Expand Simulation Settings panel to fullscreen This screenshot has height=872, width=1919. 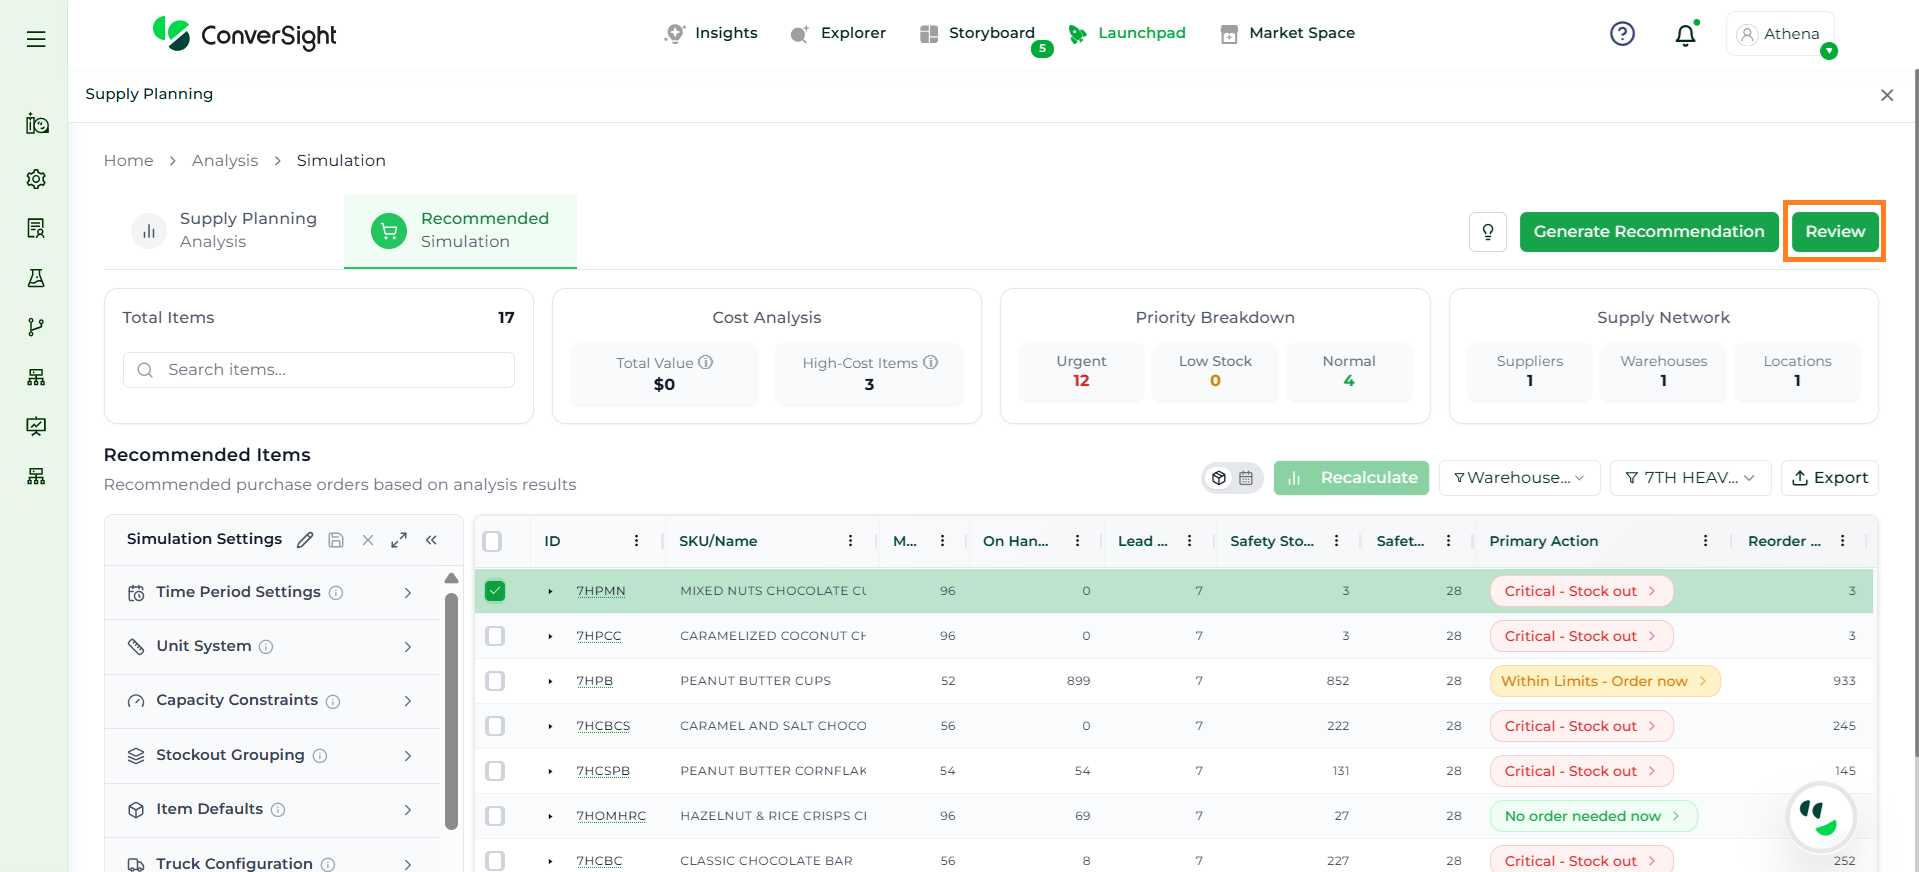399,540
